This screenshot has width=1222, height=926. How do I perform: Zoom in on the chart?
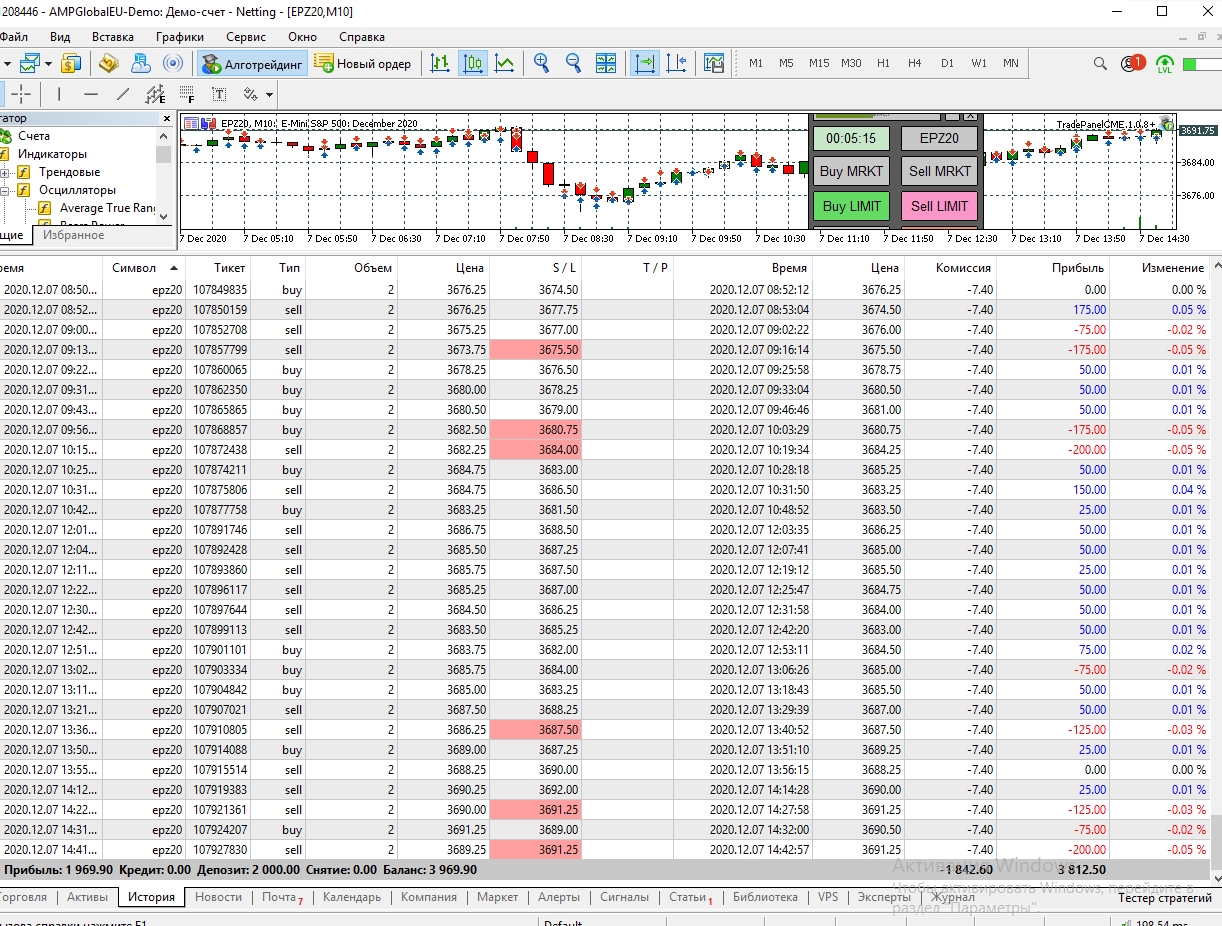click(x=541, y=63)
